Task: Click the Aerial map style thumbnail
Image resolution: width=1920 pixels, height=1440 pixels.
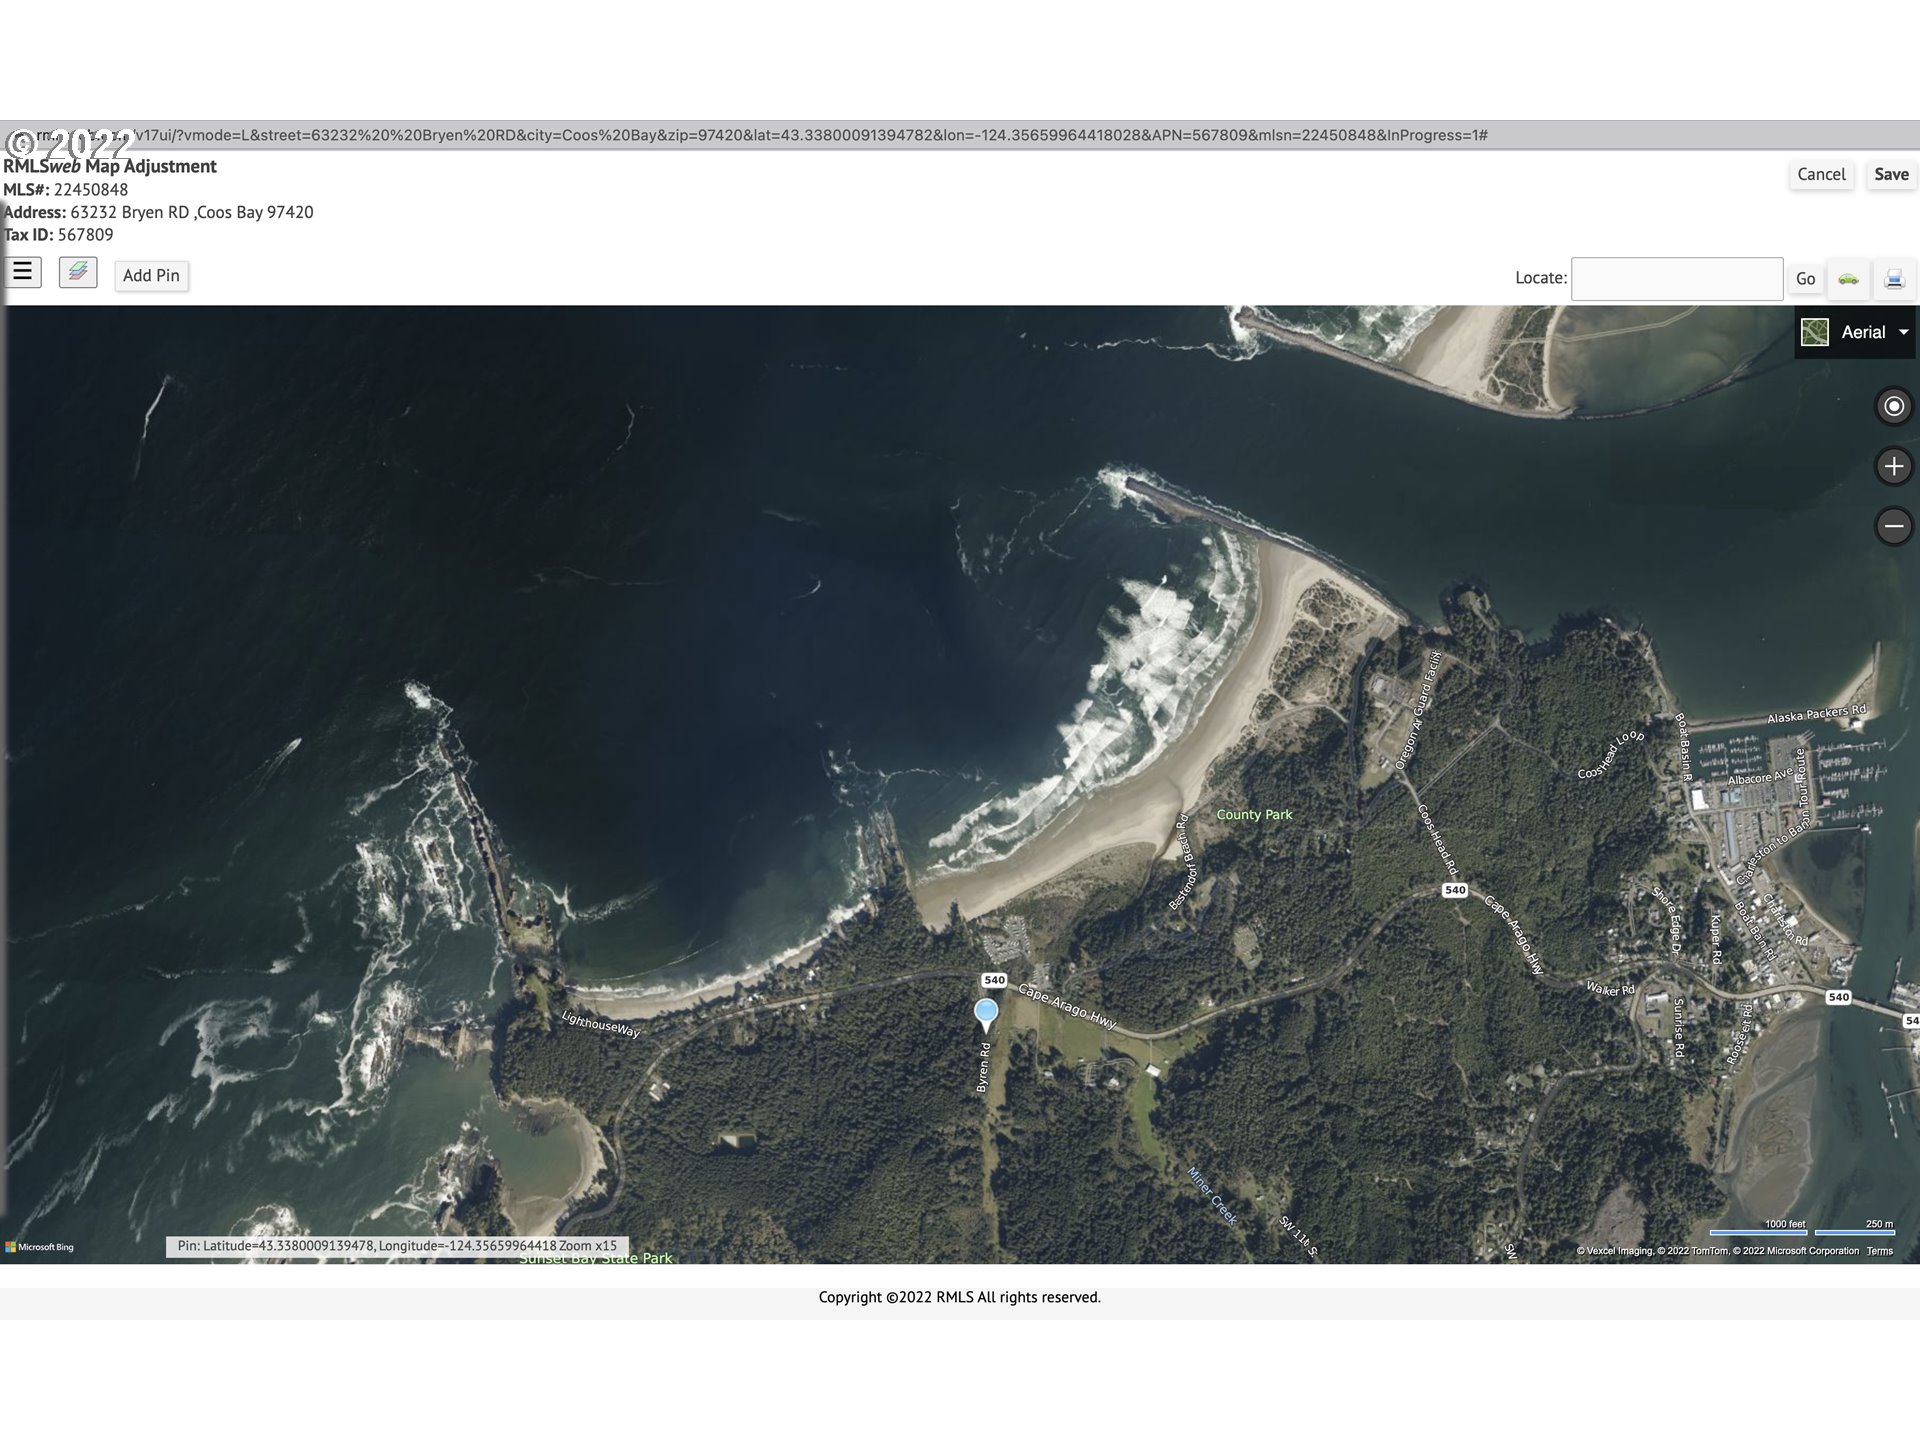Action: pos(1815,332)
